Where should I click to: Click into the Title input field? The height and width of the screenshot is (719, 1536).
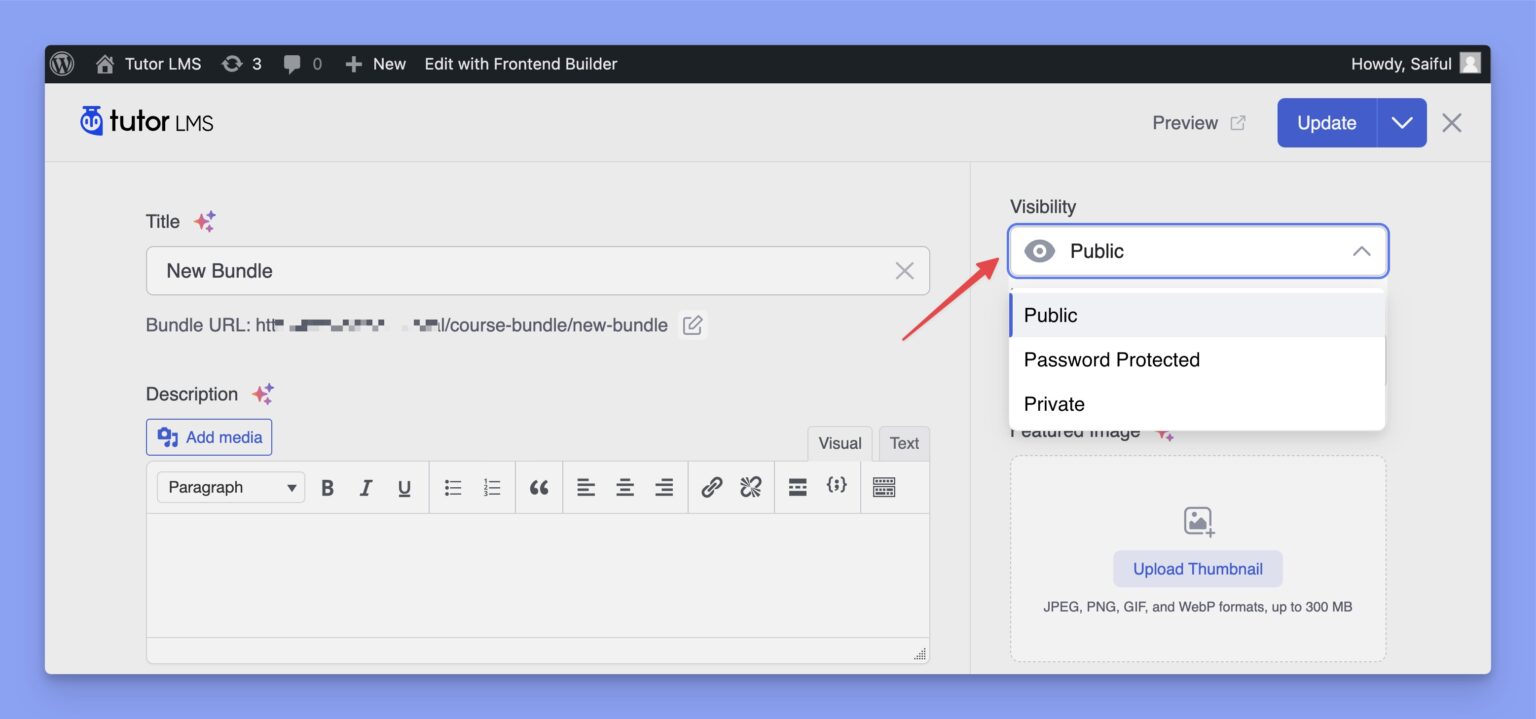pos(520,271)
